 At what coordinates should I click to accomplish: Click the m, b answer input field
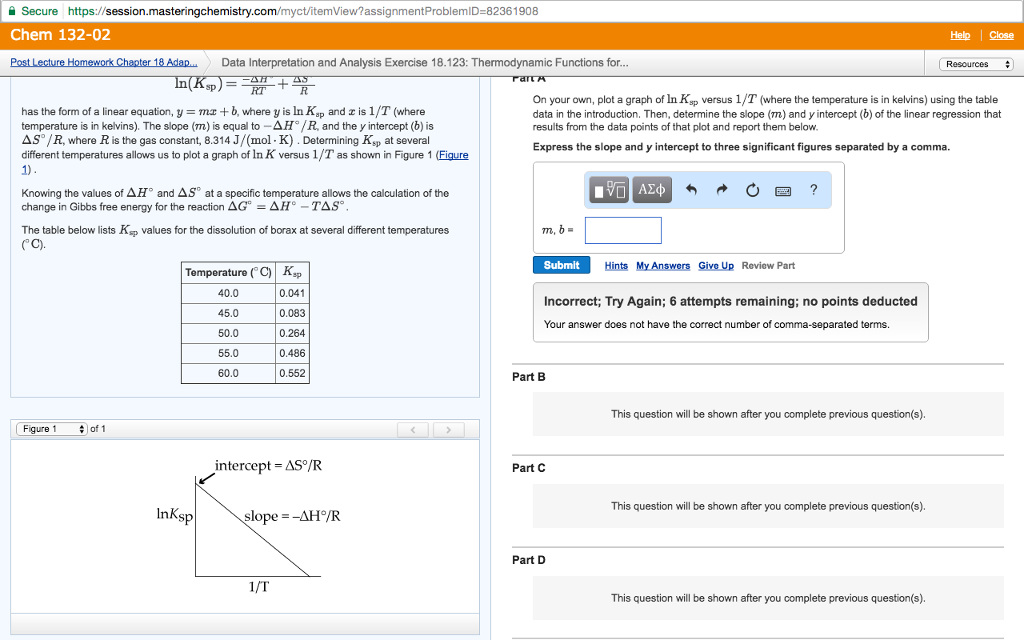click(x=623, y=231)
